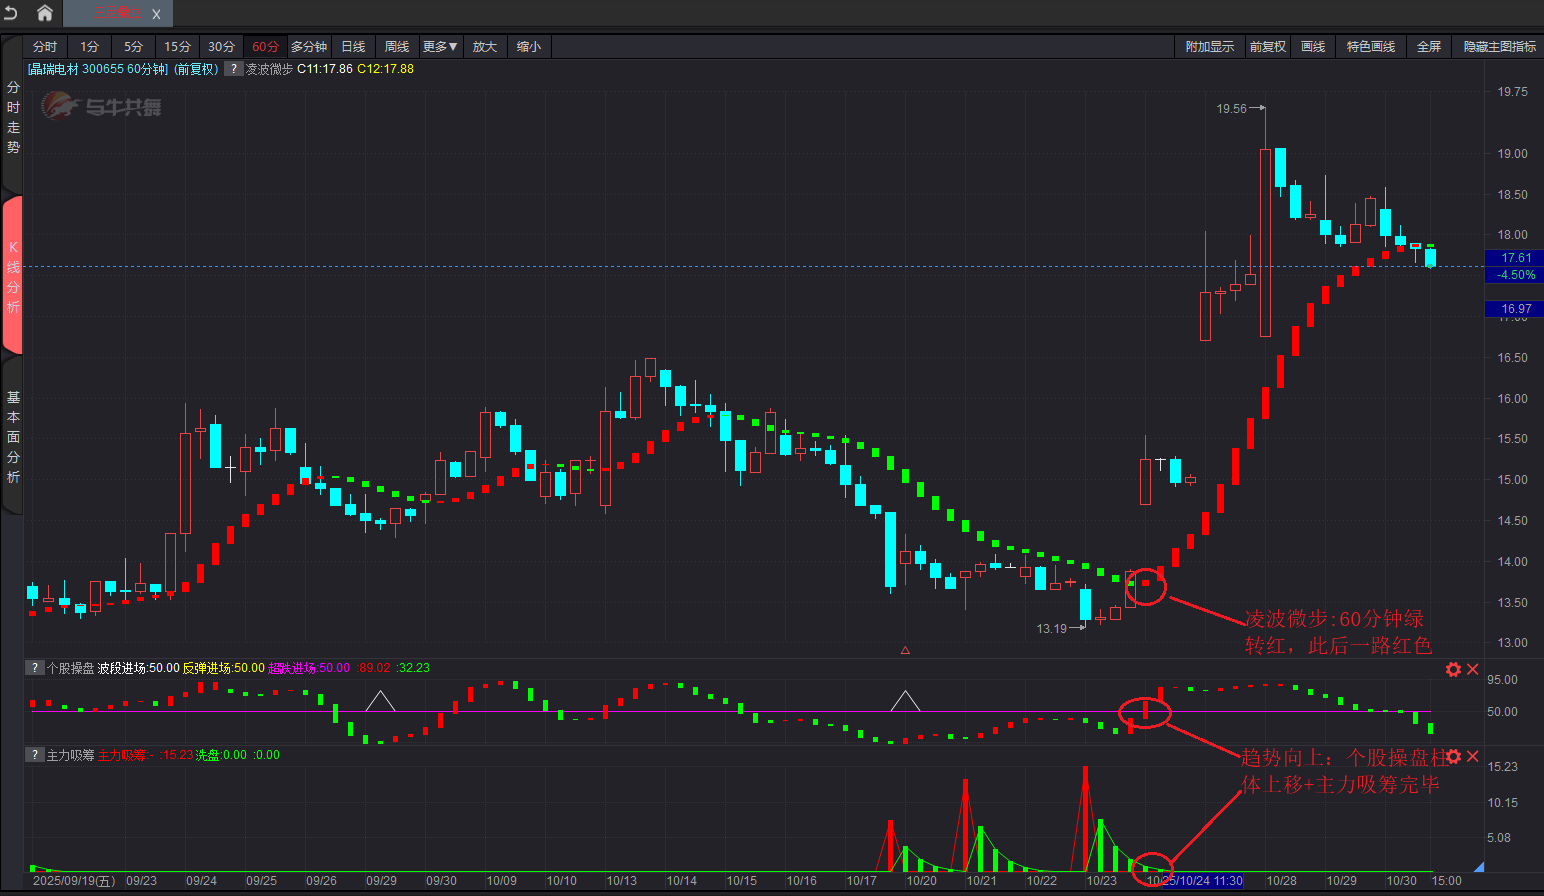The width and height of the screenshot is (1544, 896).
Task: Click the 放大 zoom-in button
Action: click(x=485, y=47)
